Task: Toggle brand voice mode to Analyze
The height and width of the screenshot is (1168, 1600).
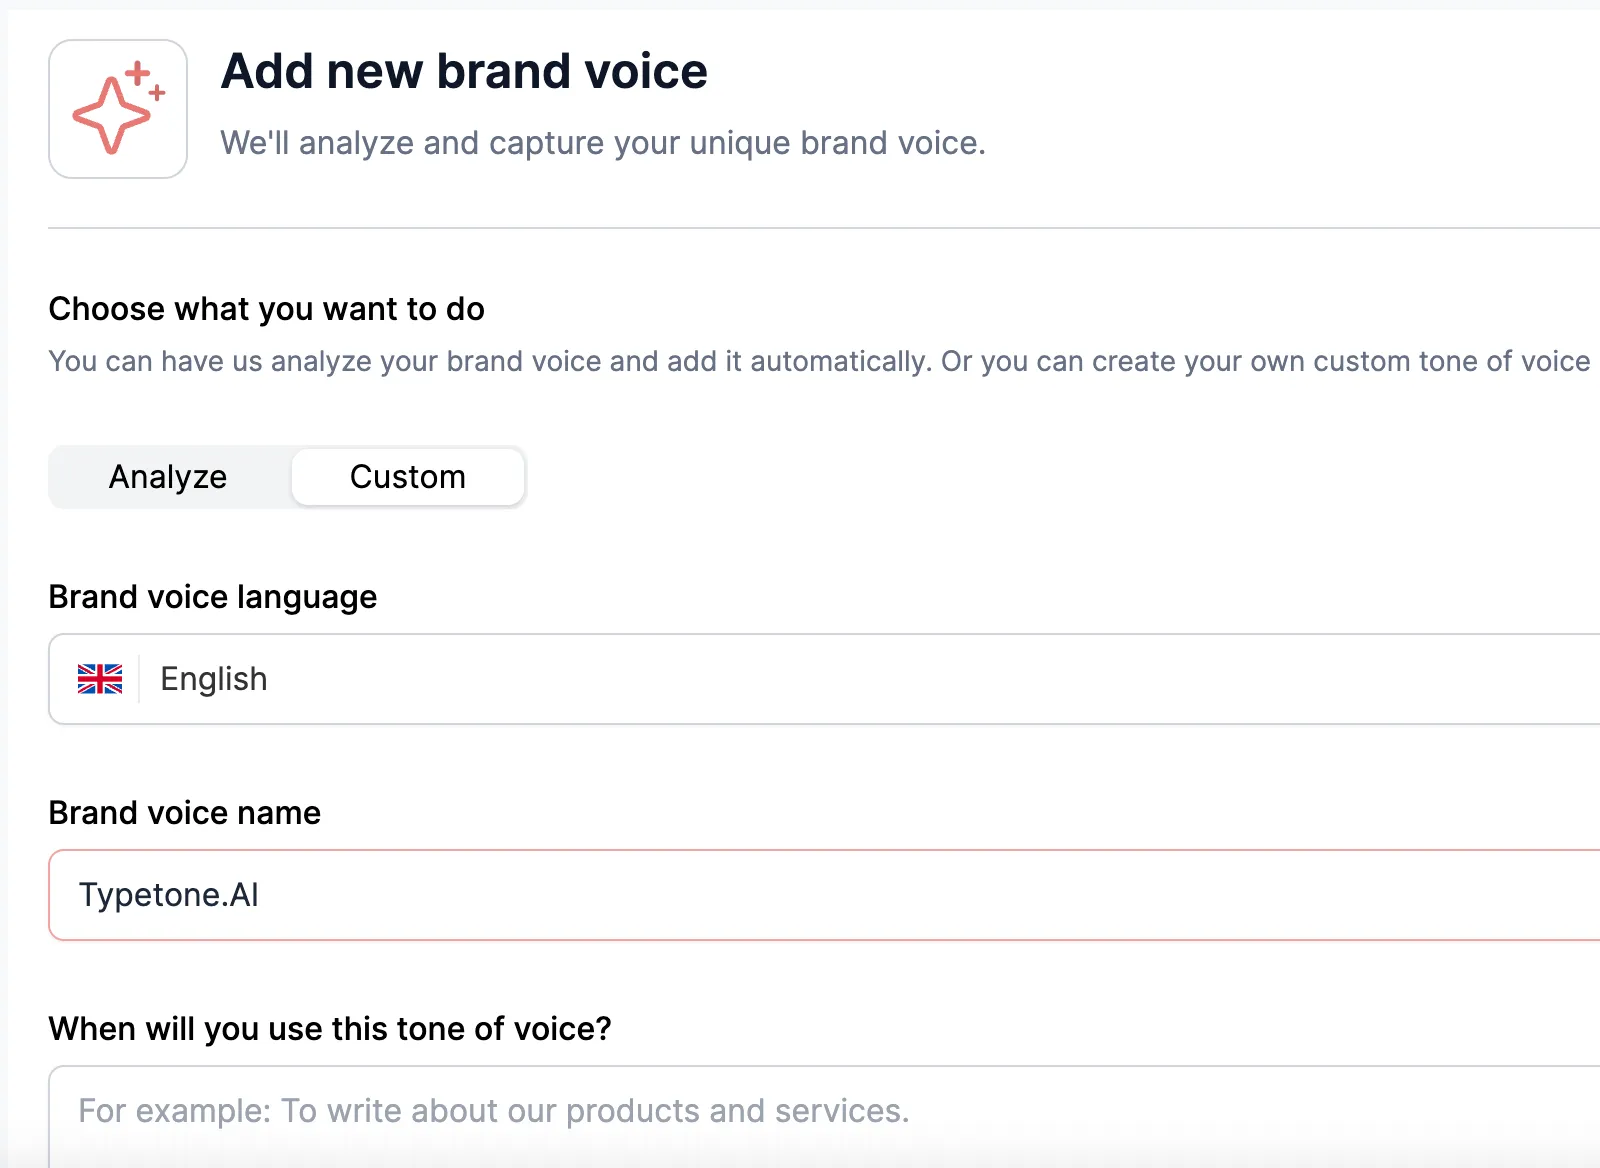Action: coord(167,477)
